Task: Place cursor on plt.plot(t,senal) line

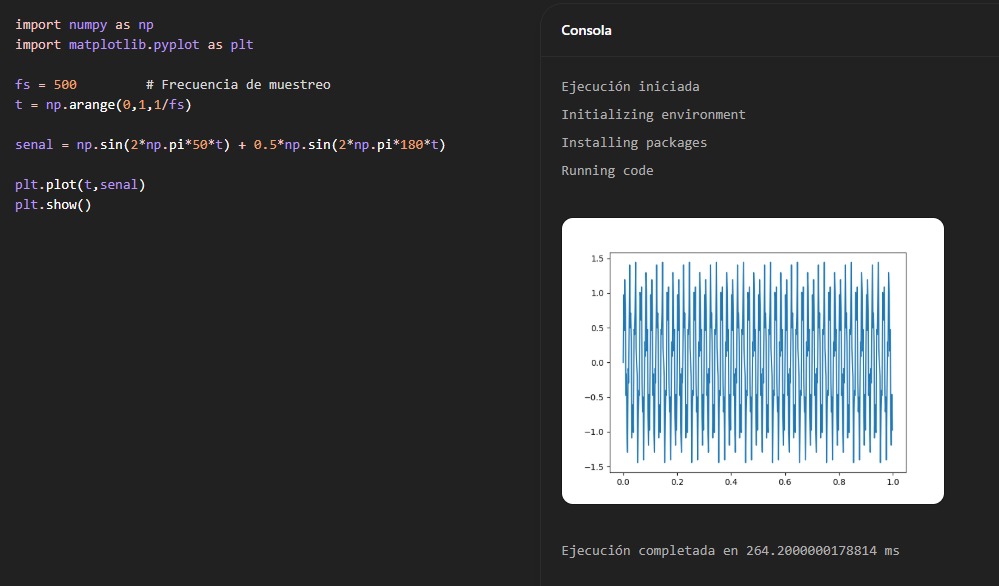Action: pyautogui.click(x=80, y=185)
